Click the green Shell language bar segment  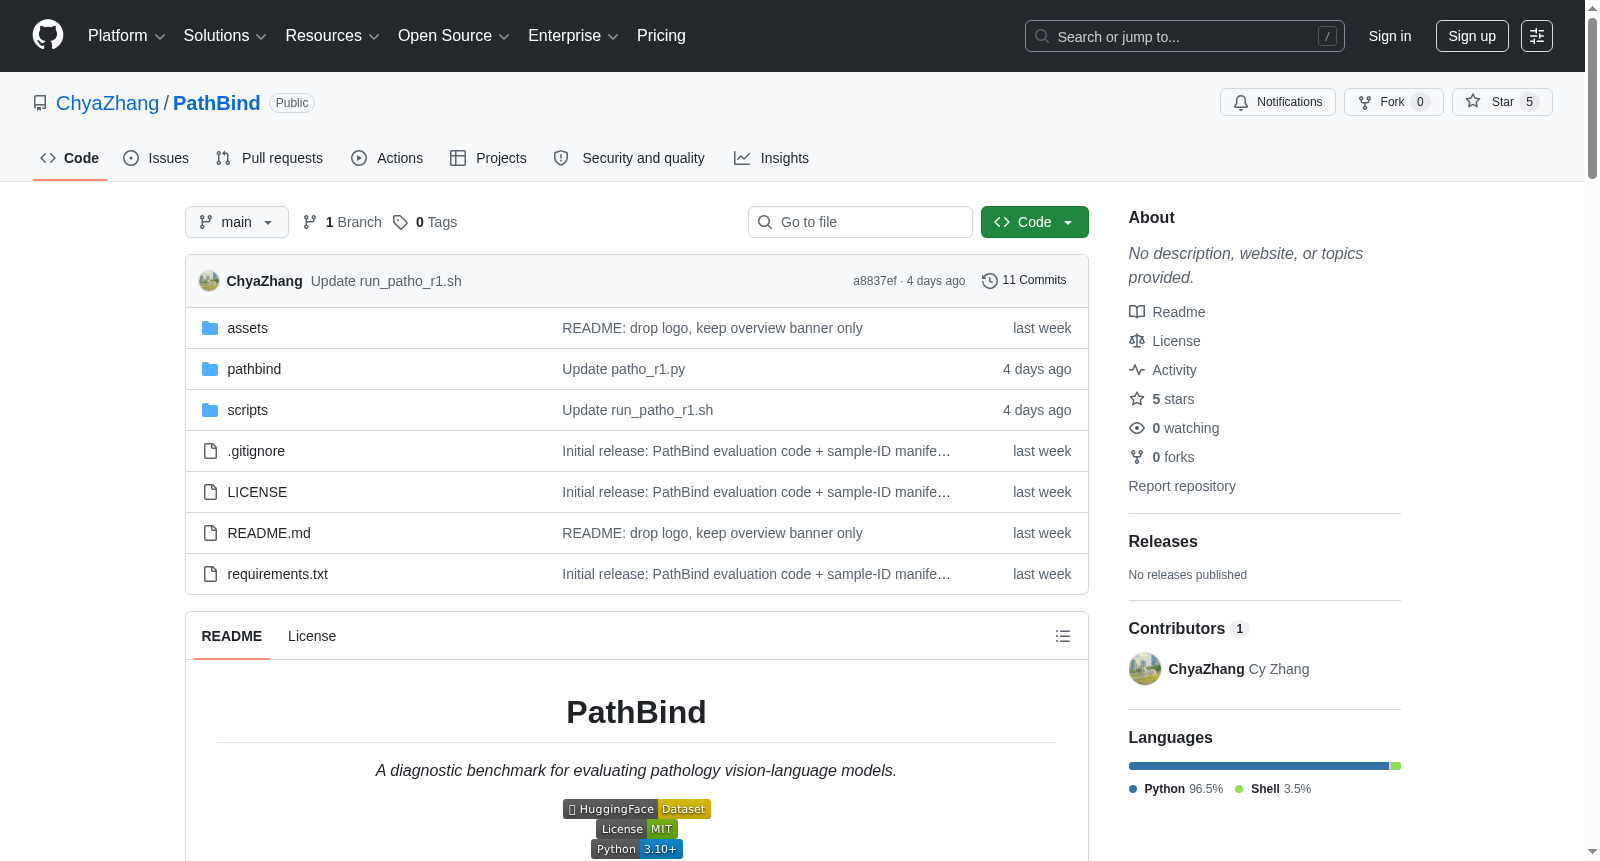point(1396,766)
